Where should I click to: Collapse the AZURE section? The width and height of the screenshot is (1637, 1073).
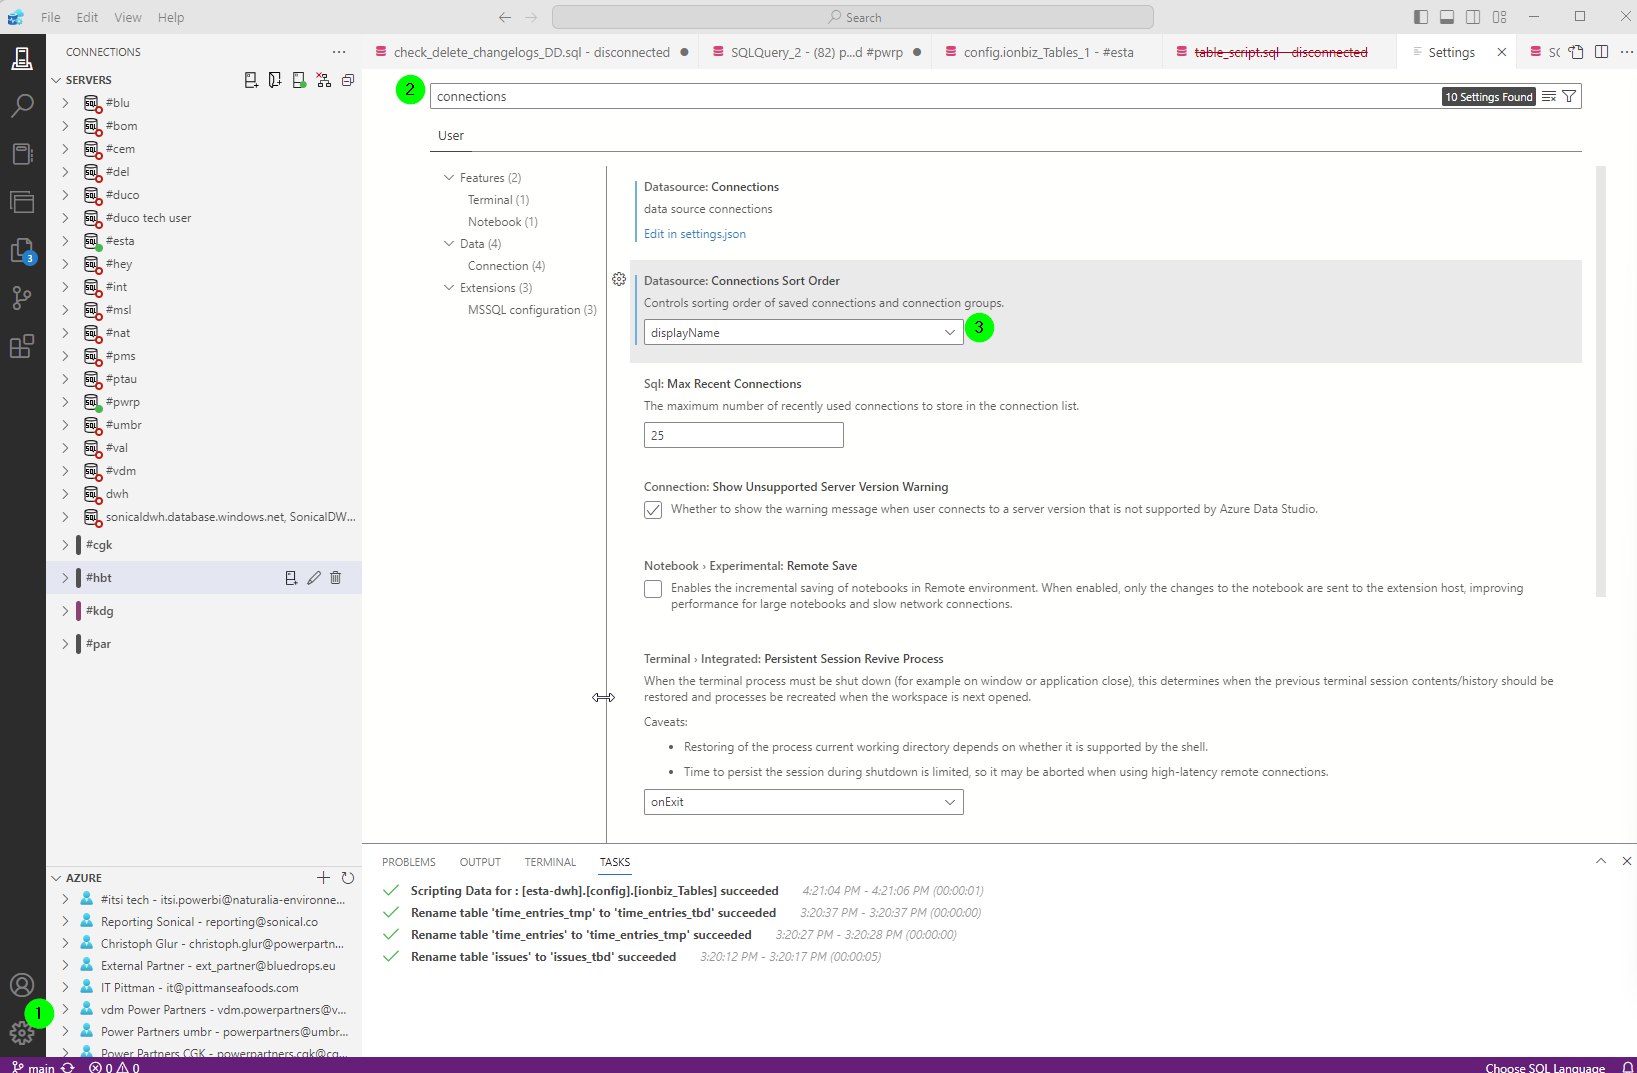click(57, 878)
